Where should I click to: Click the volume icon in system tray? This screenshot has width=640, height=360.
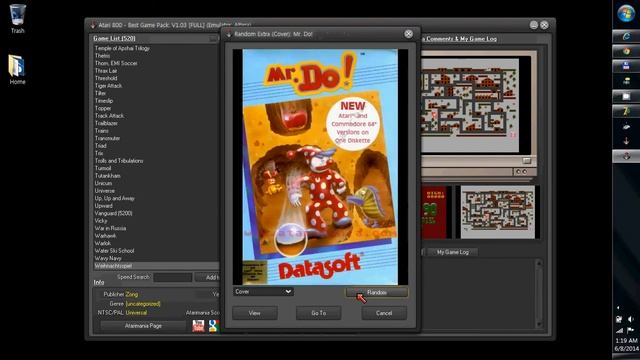[631, 319]
